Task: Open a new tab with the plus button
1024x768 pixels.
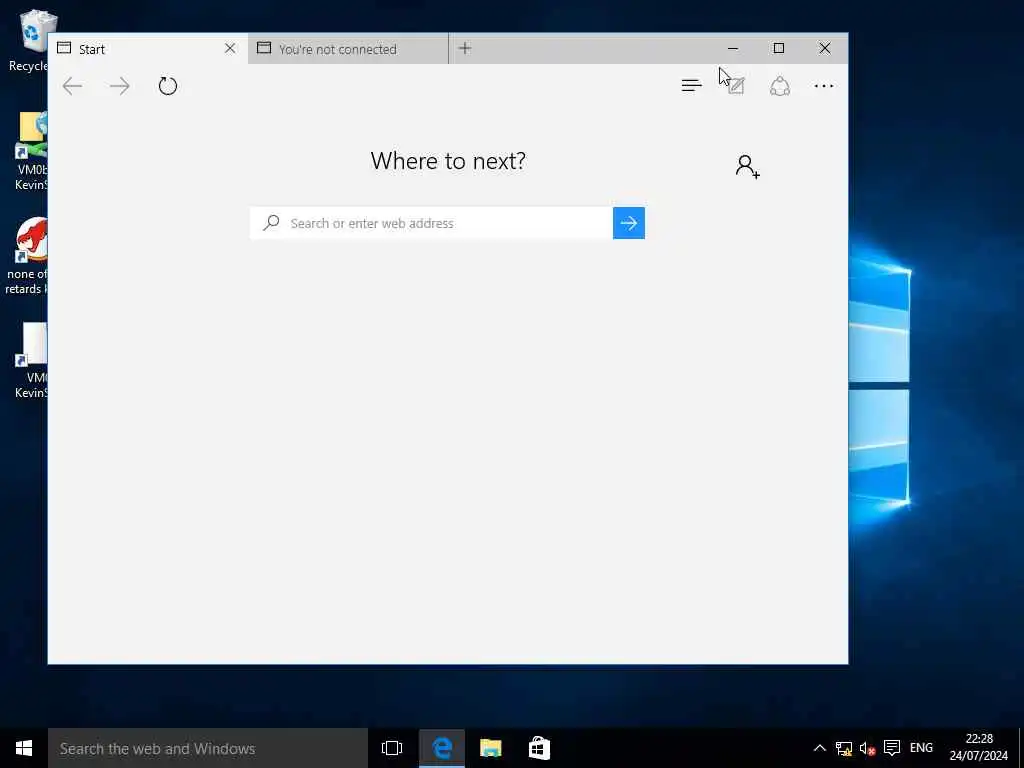Action: point(465,48)
